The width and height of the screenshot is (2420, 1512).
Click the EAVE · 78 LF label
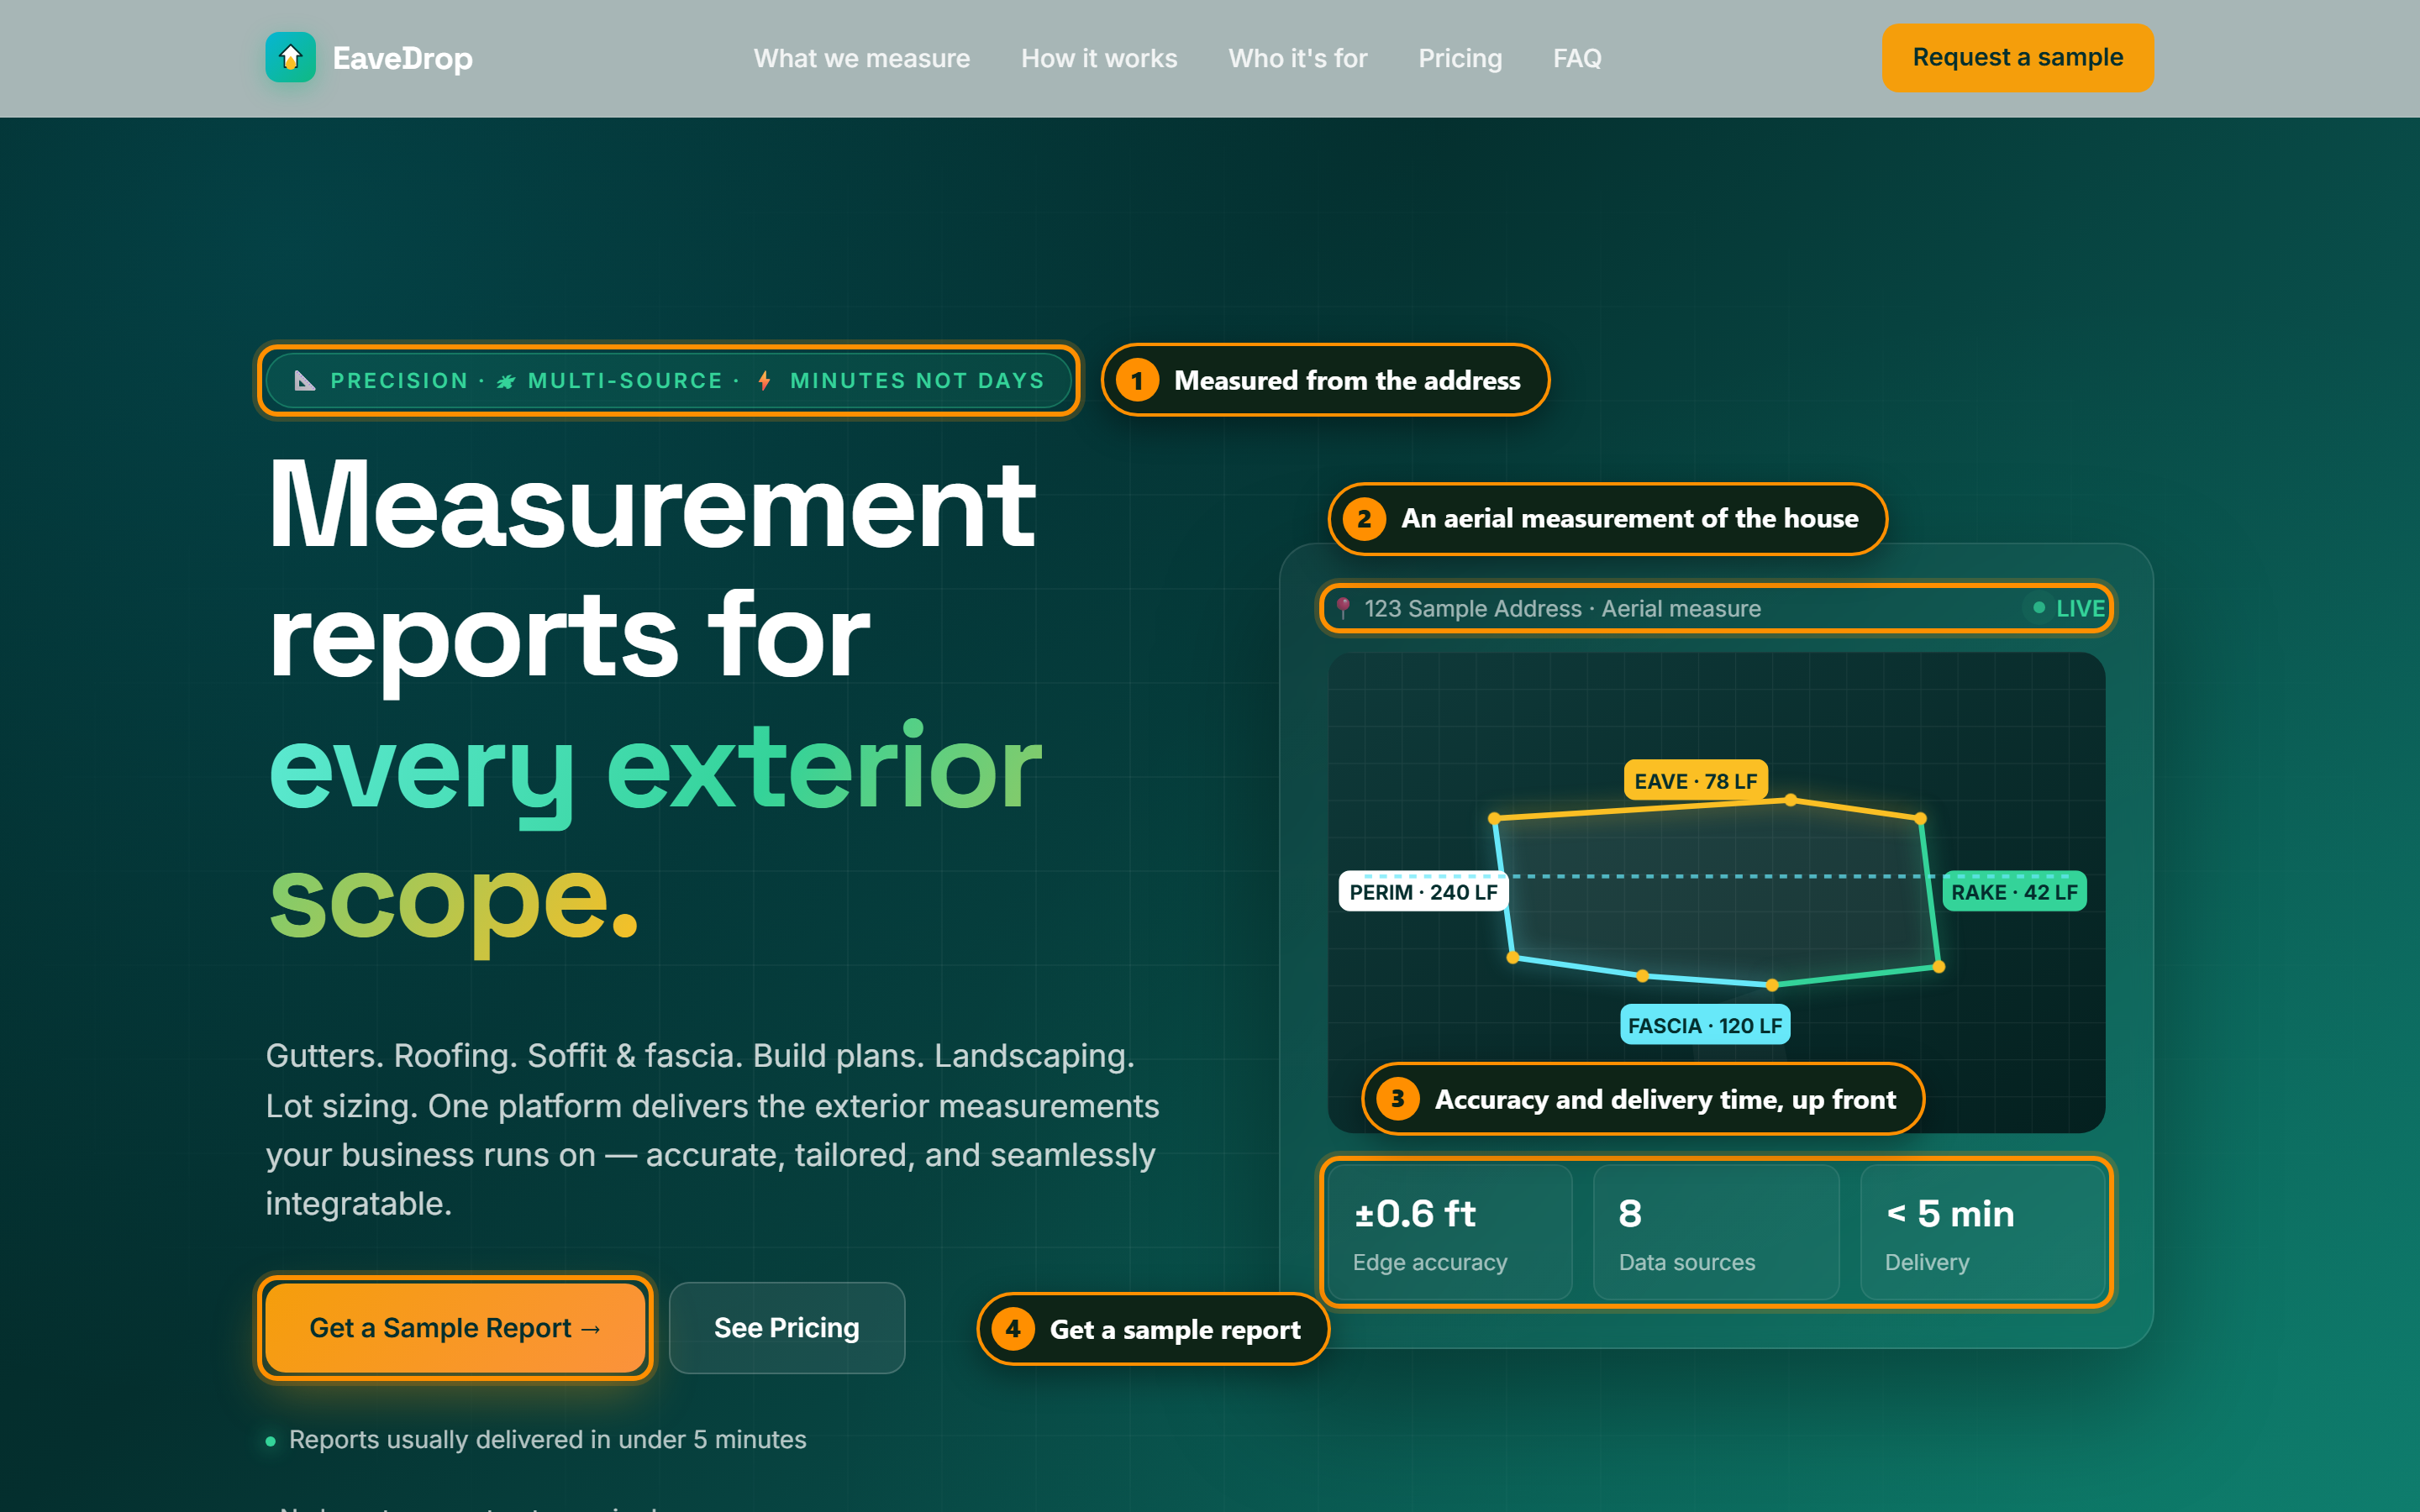click(x=1695, y=781)
